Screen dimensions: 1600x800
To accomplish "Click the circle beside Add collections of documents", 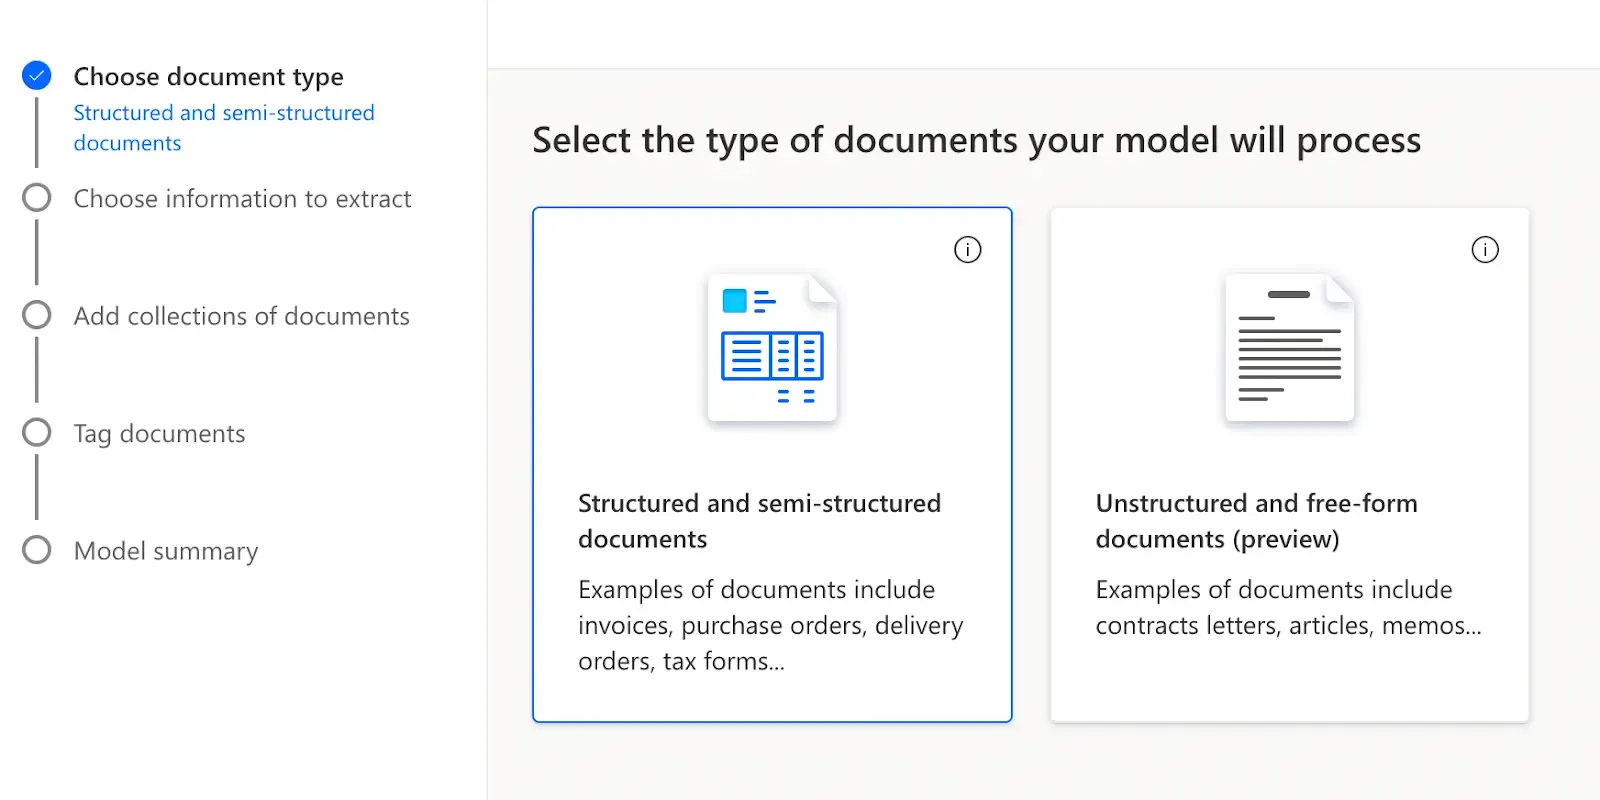I will [37, 315].
